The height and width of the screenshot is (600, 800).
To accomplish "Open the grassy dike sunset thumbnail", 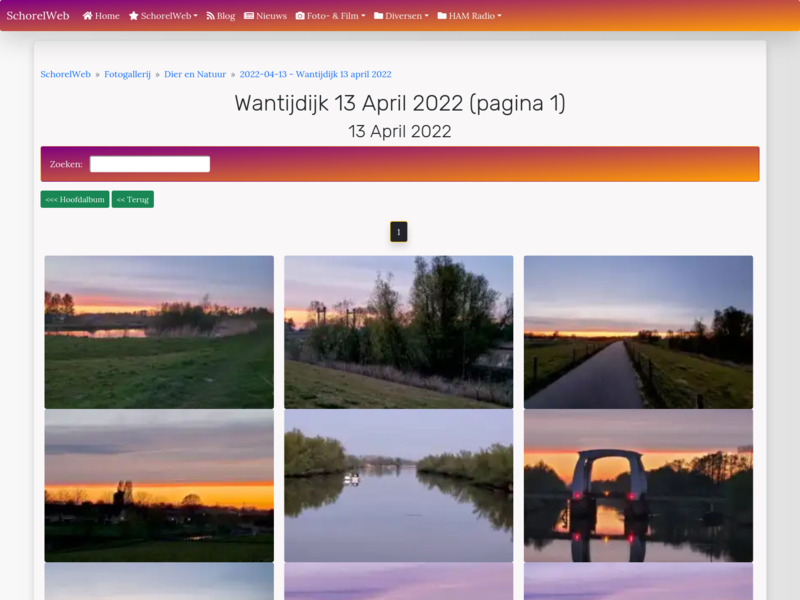I will 159,332.
